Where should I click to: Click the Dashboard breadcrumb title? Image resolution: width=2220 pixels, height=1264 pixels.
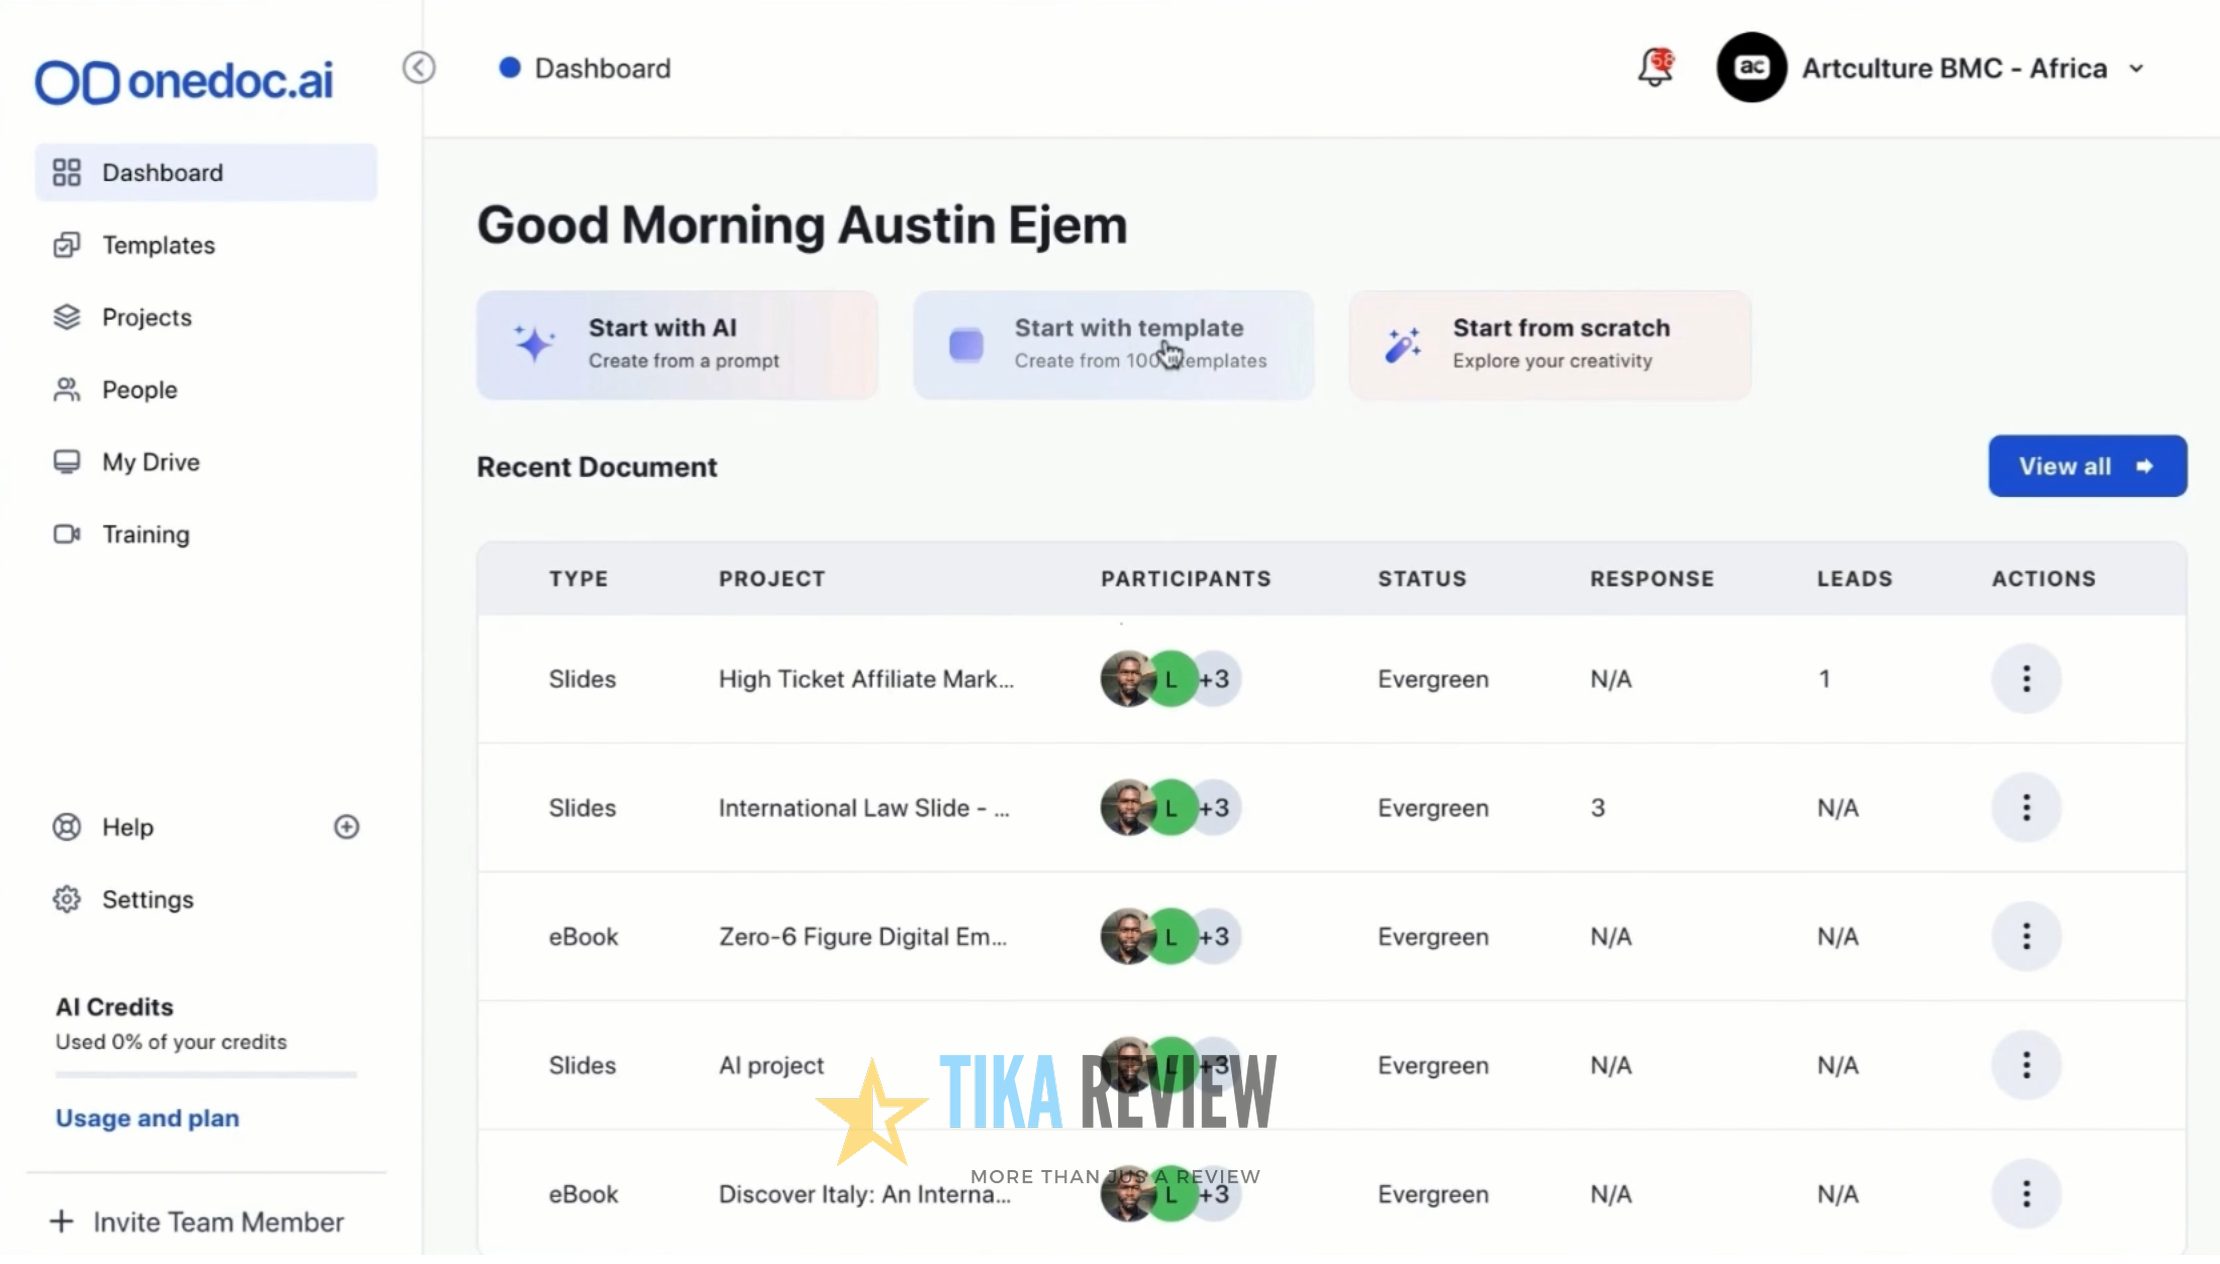[x=602, y=68]
